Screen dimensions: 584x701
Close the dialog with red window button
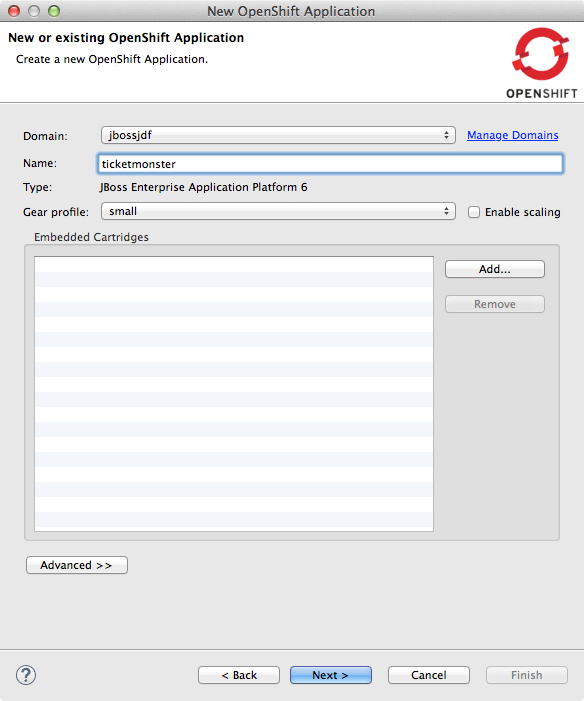[14, 11]
